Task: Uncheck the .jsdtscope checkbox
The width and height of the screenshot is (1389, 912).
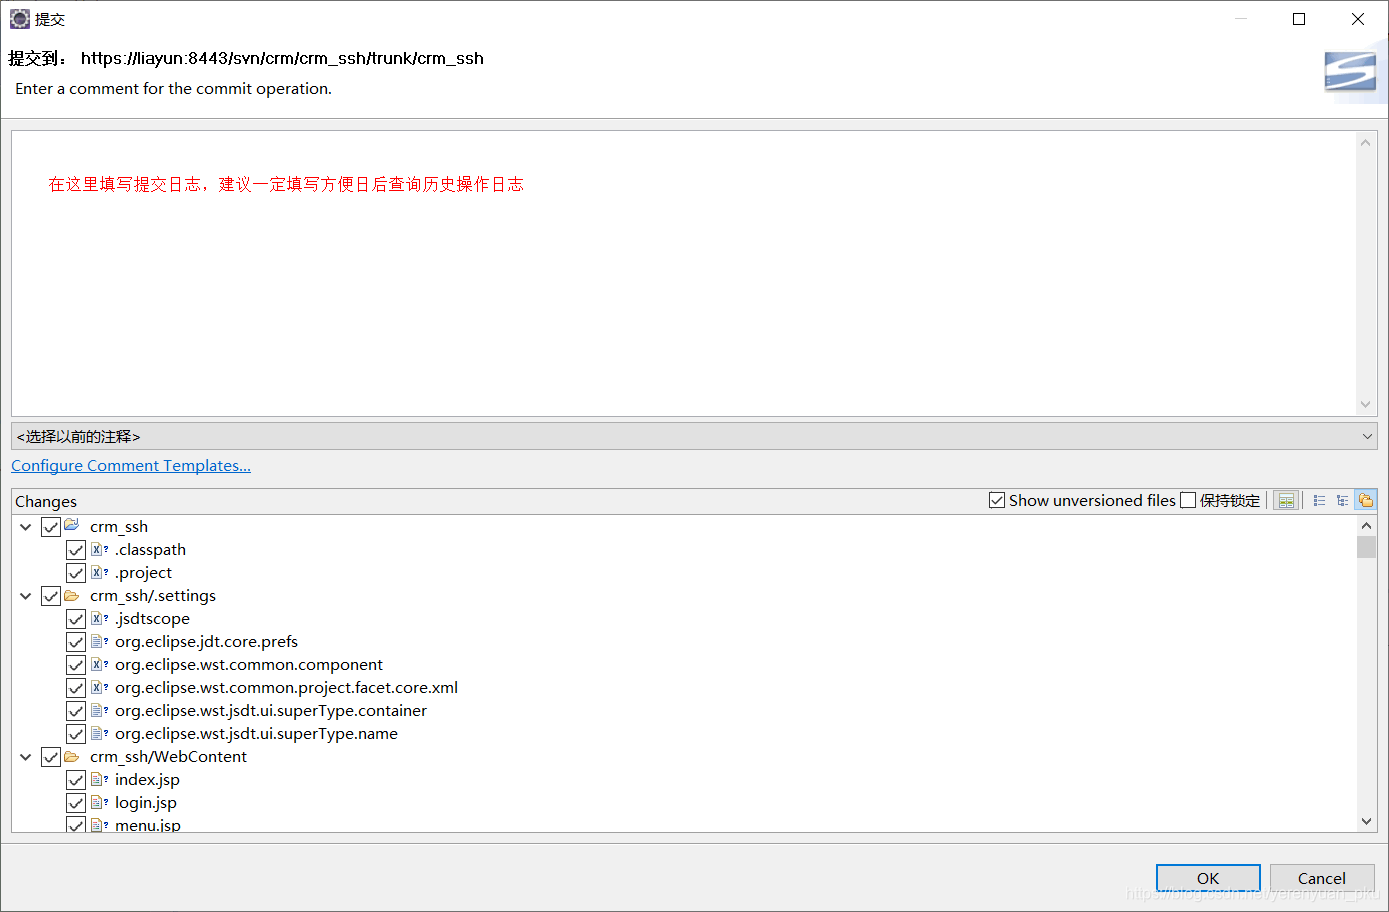Action: tap(76, 619)
